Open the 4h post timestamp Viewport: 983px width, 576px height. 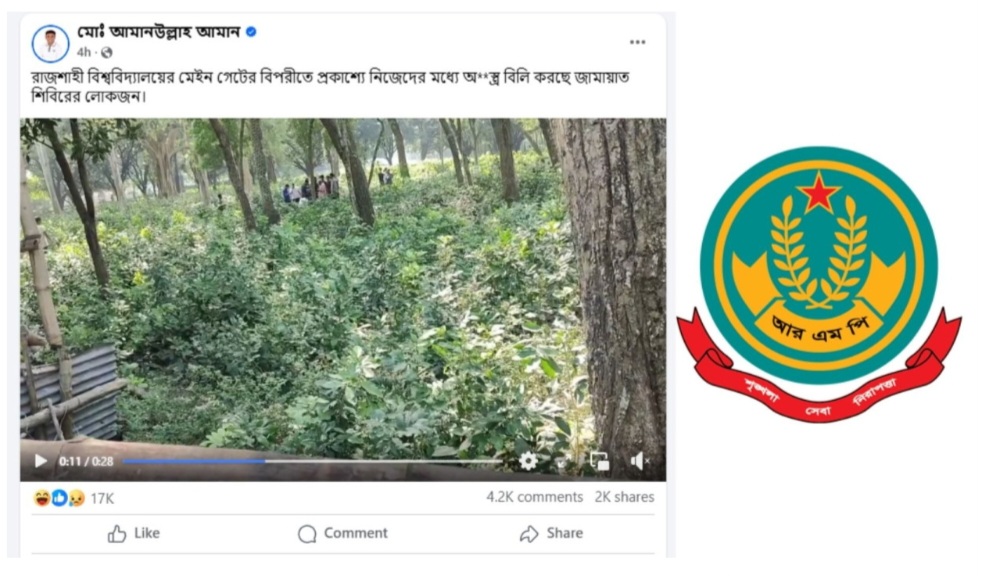click(x=83, y=52)
